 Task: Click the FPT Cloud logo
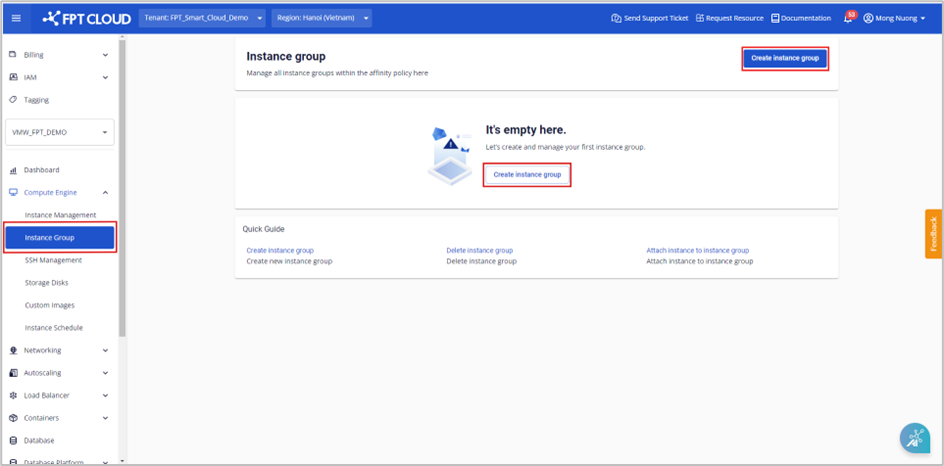pyautogui.click(x=88, y=18)
